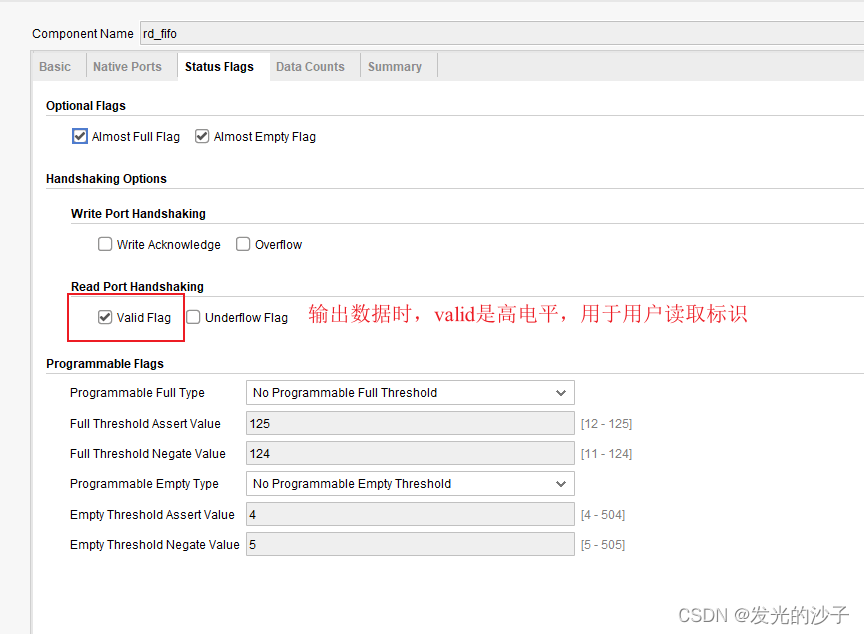Enable the Overflow flag
Viewport: 864px width, 634px height.
242,244
